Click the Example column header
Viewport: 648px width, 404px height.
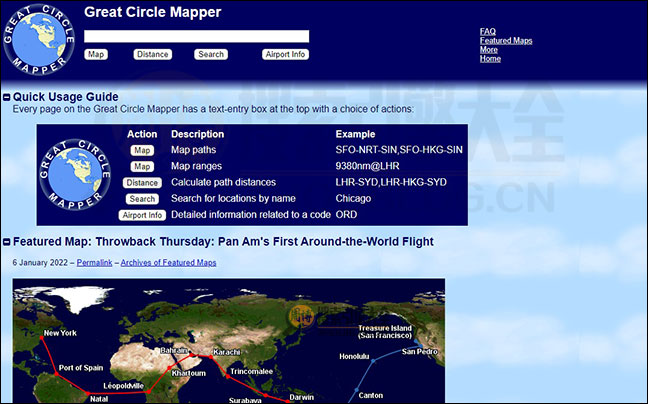355,134
